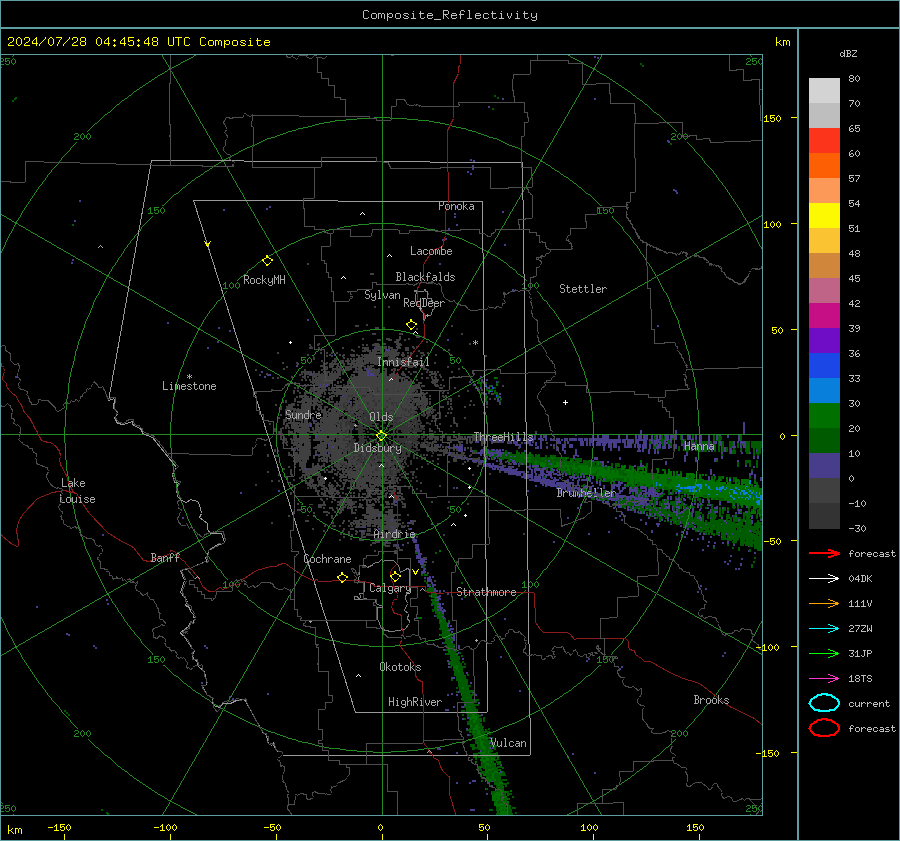Click the red 65 dBZ color swatch
The image size is (900, 841).
coord(824,141)
